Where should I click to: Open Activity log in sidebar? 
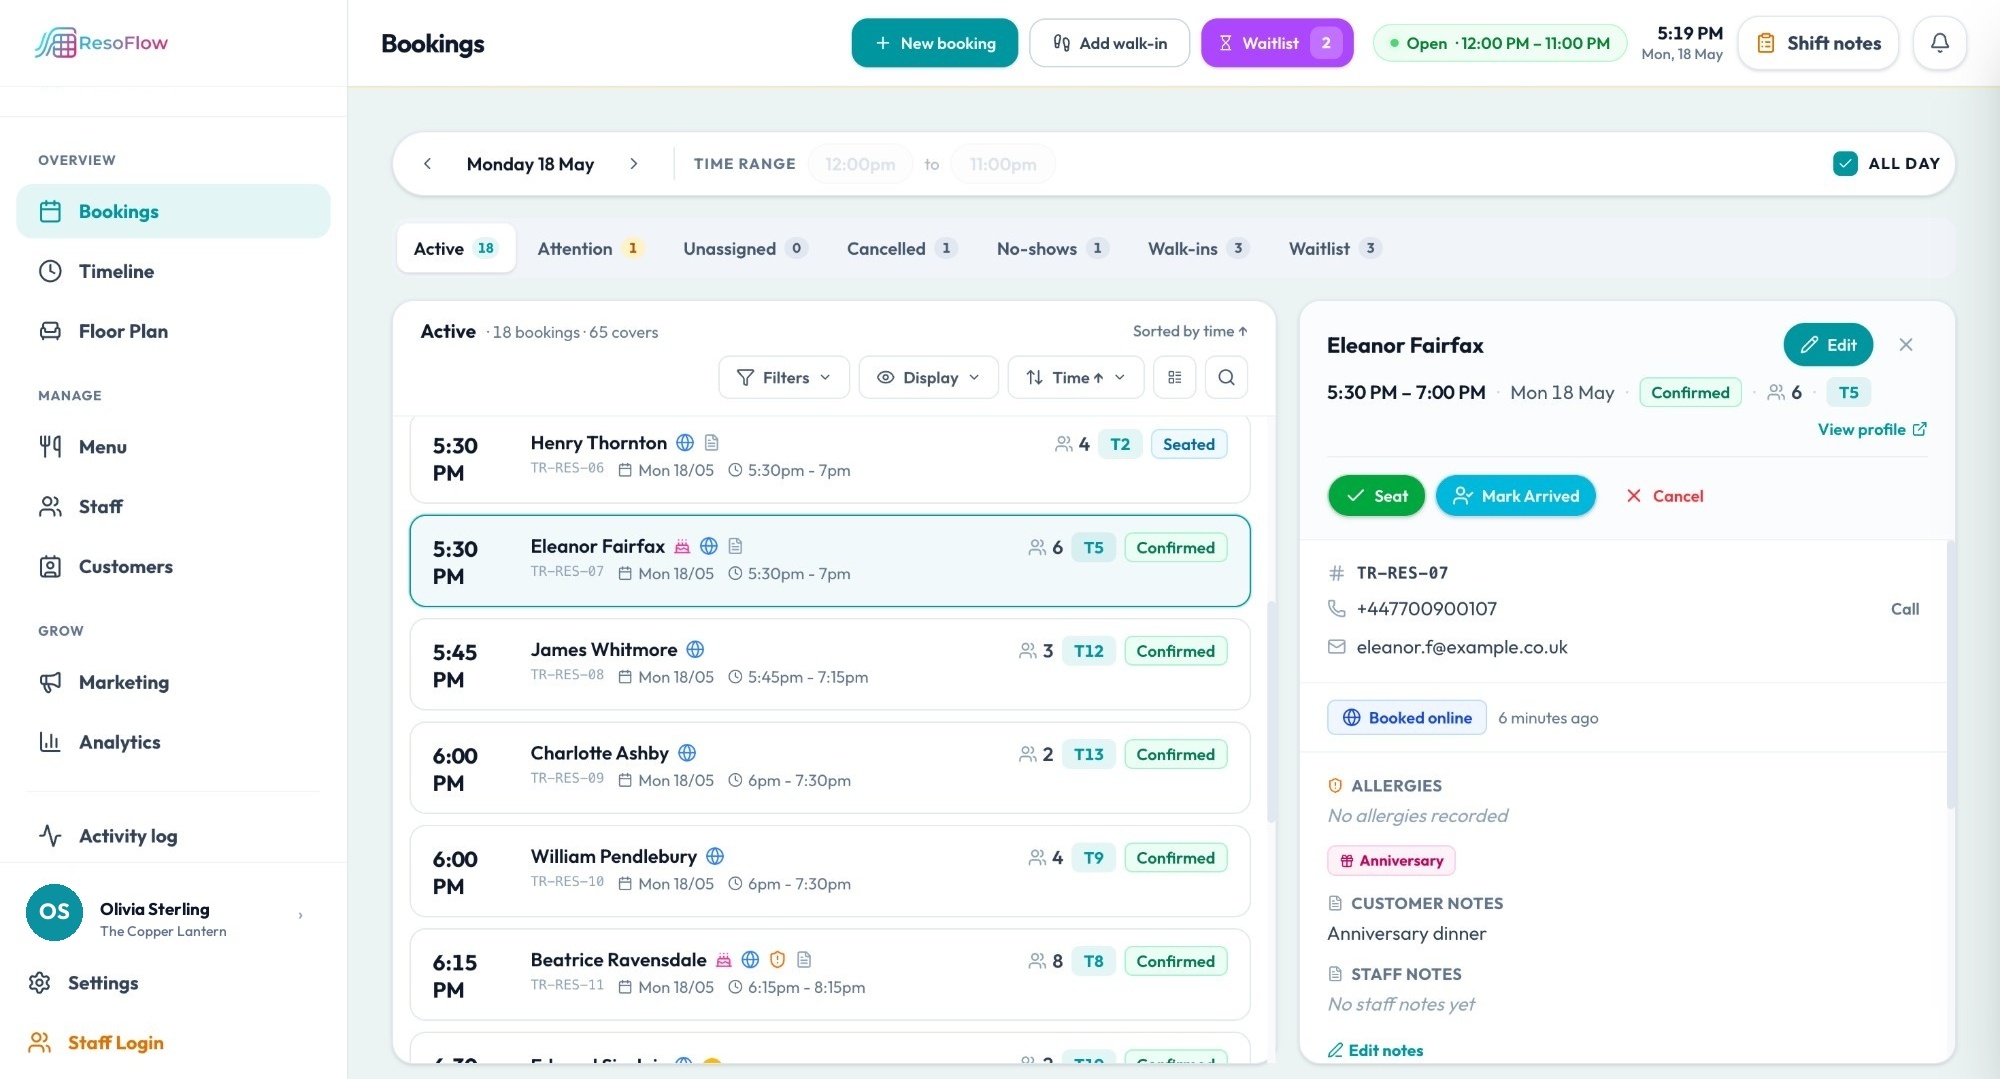(x=173, y=836)
